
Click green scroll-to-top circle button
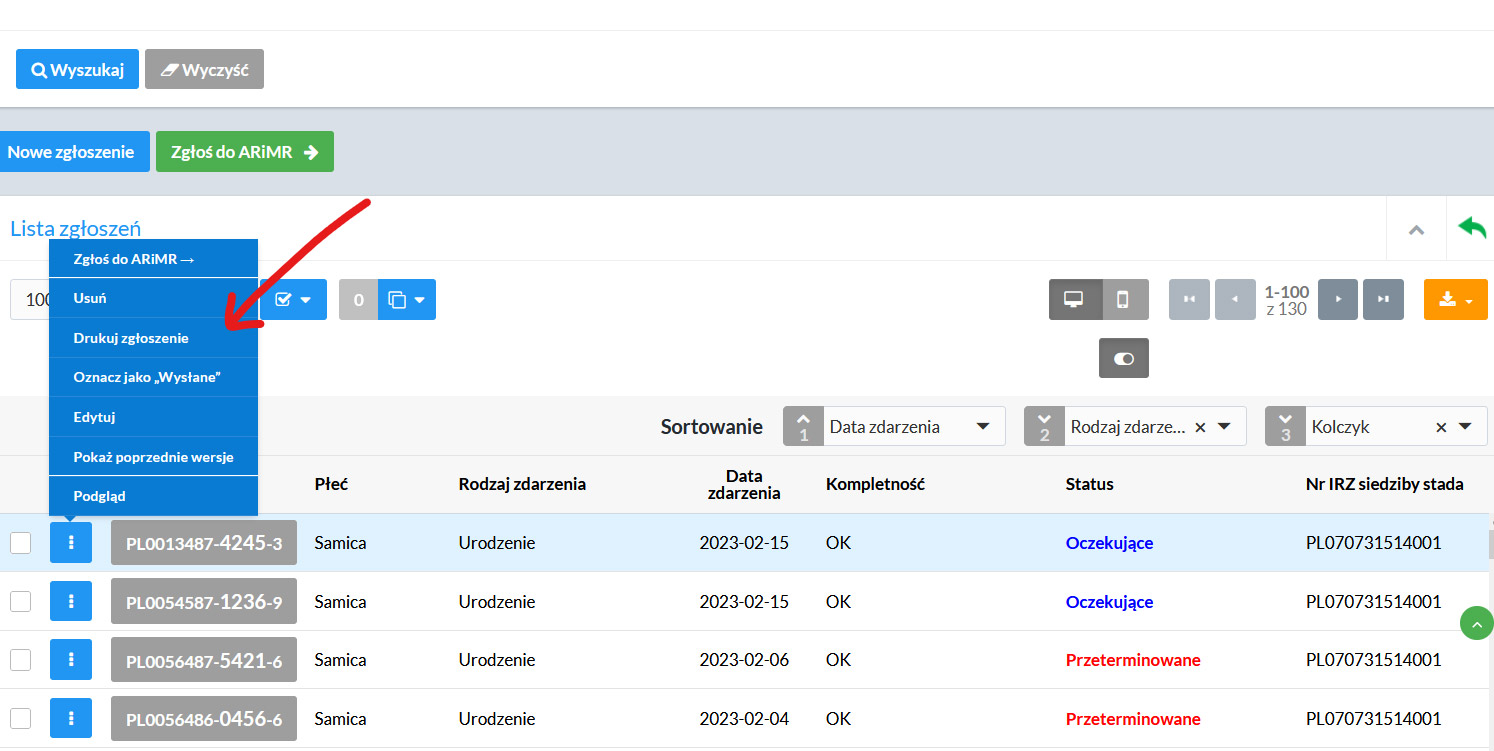(1476, 622)
